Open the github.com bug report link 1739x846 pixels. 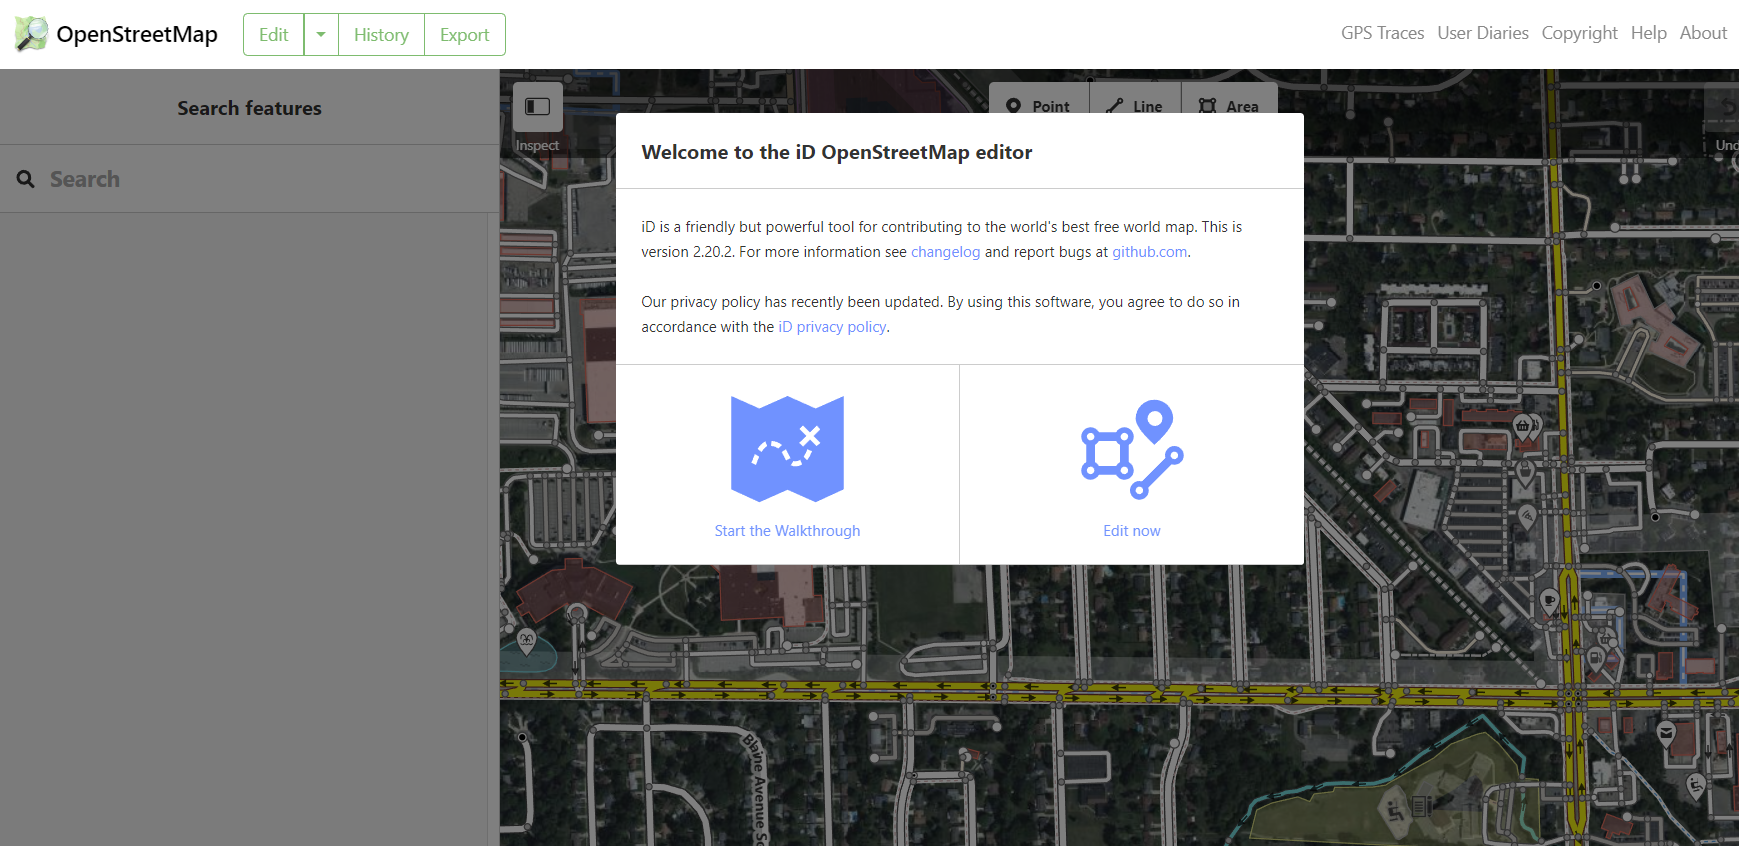click(1149, 252)
